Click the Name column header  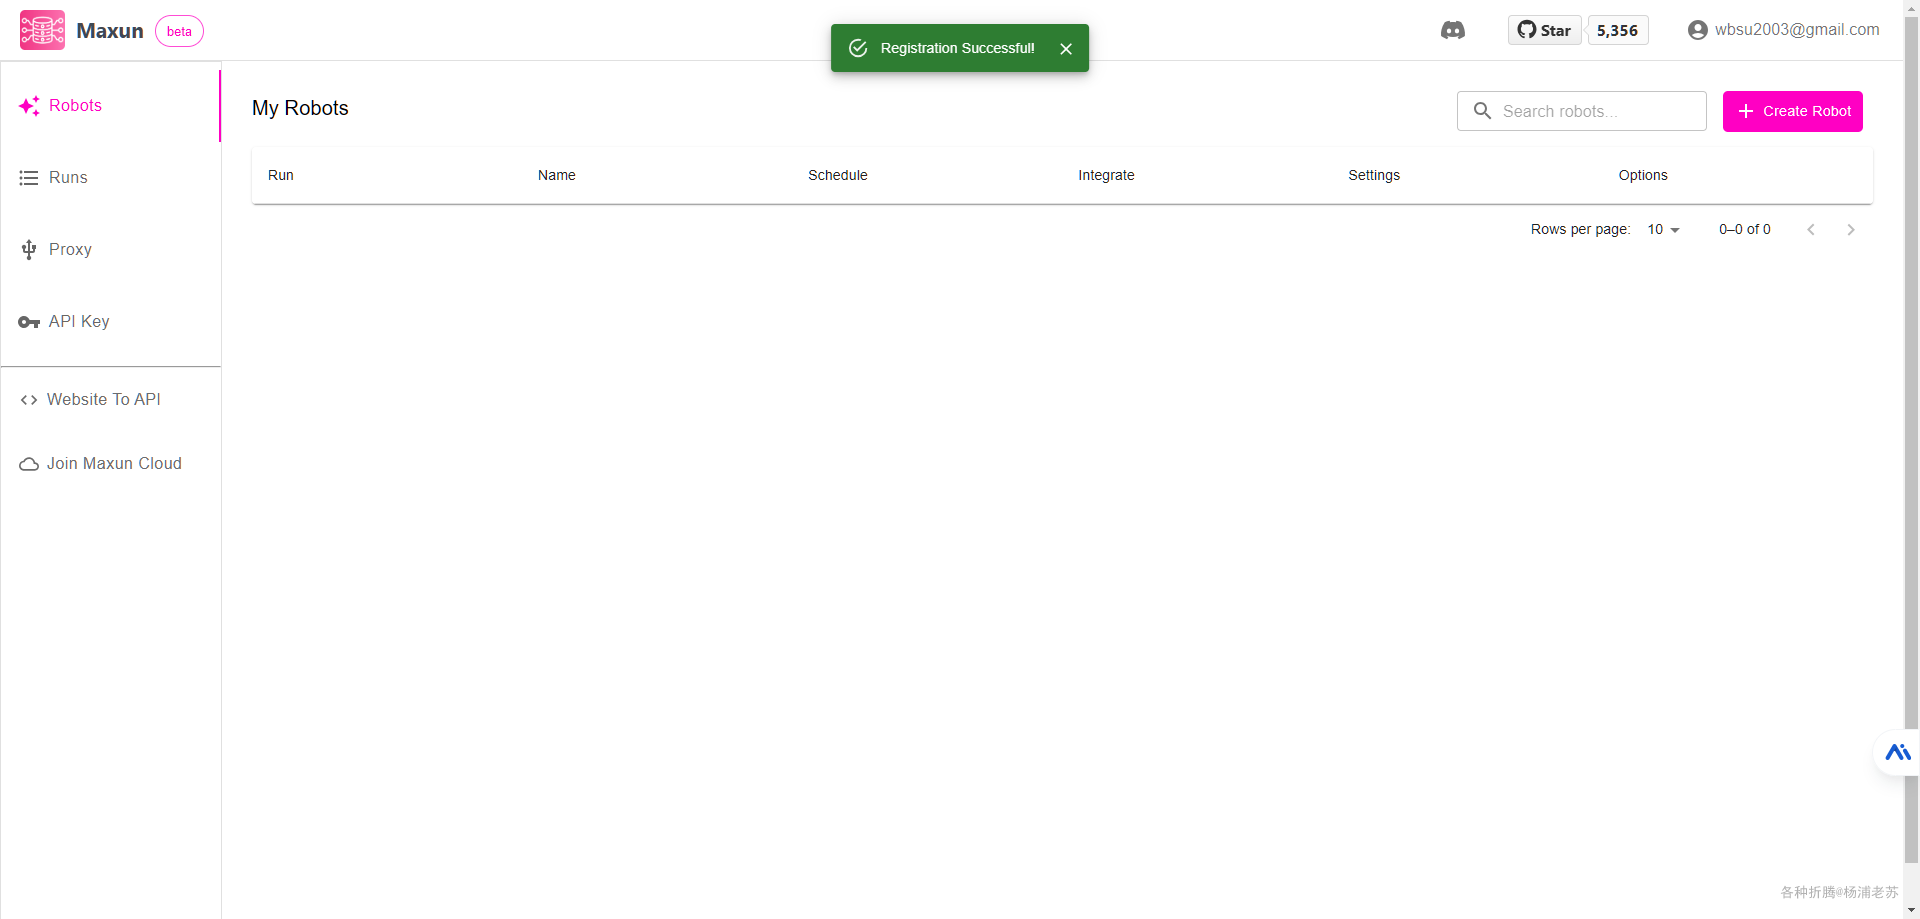[557, 175]
